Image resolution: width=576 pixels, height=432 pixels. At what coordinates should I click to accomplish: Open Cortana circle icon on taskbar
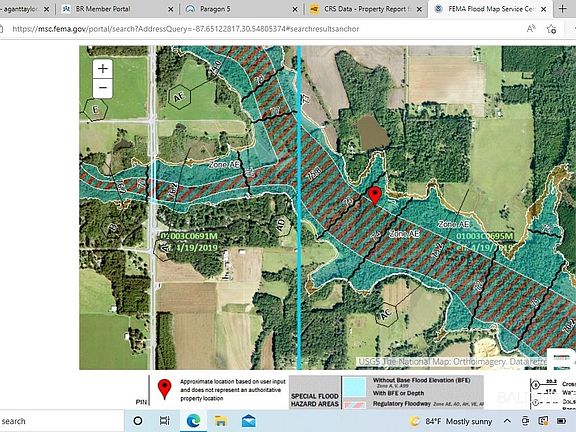pyautogui.click(x=138, y=421)
